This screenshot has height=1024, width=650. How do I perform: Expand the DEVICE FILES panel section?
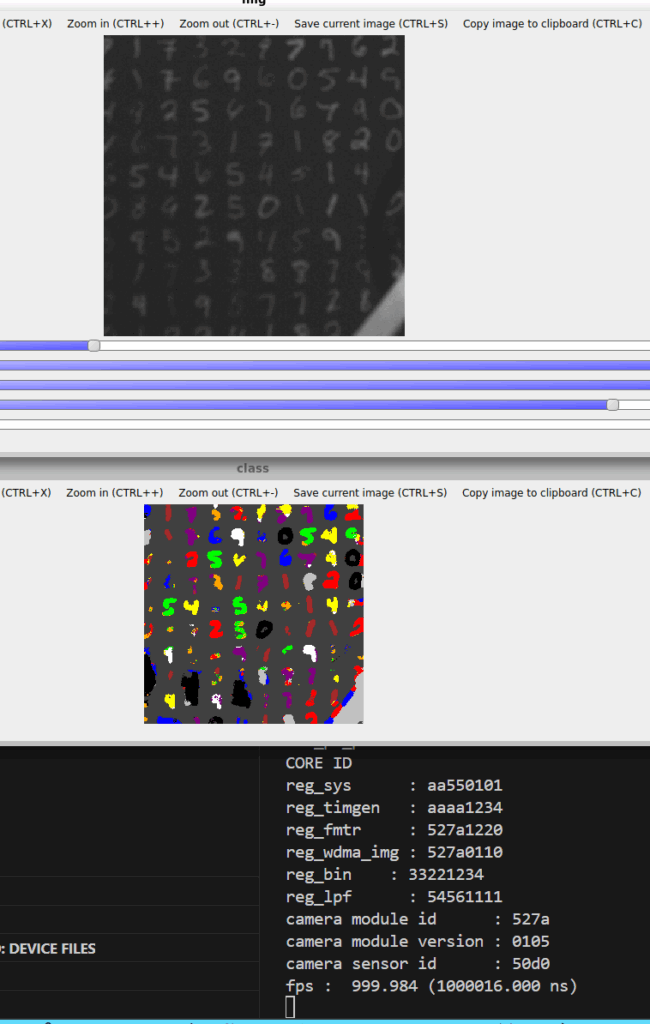[52, 948]
